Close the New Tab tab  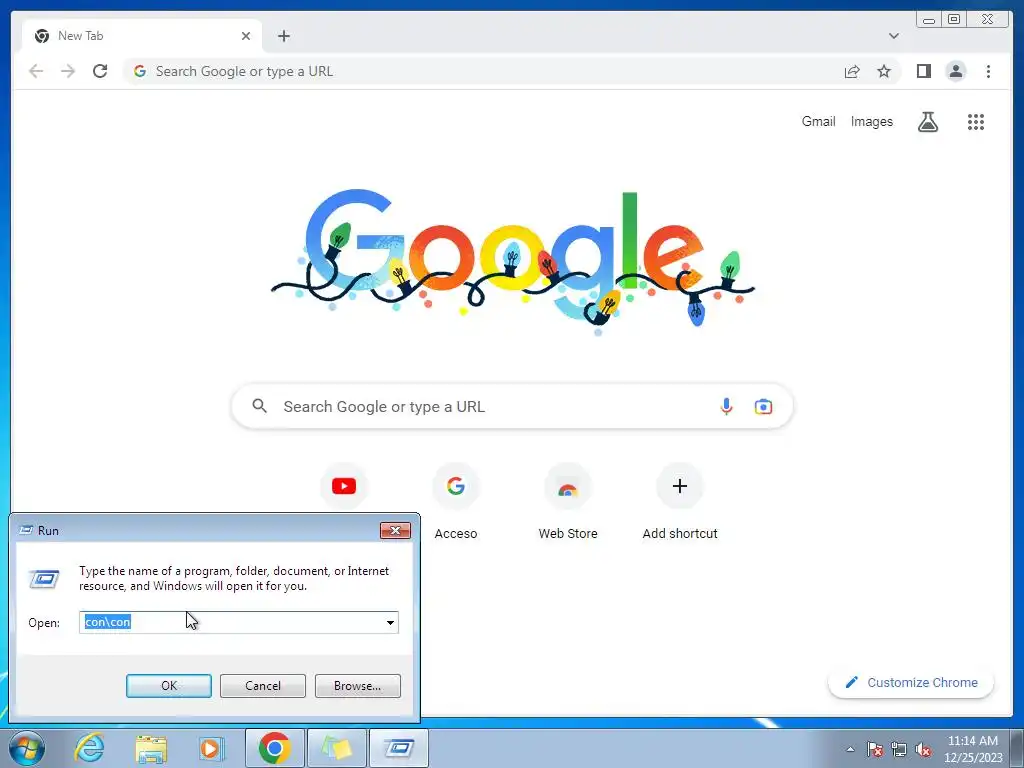pyautogui.click(x=246, y=36)
